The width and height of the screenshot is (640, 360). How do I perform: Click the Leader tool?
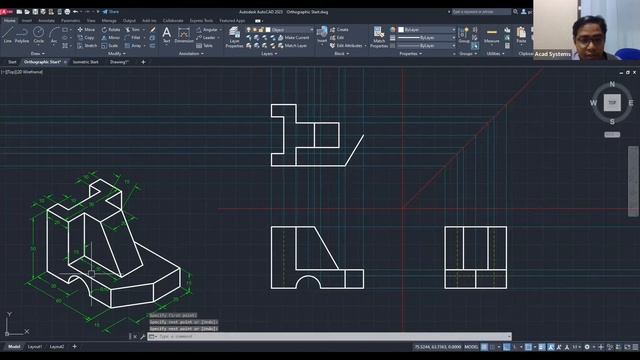tap(206, 38)
